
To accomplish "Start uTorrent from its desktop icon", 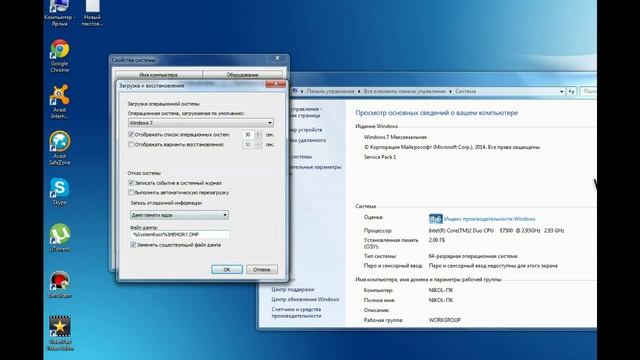I will click(60, 237).
